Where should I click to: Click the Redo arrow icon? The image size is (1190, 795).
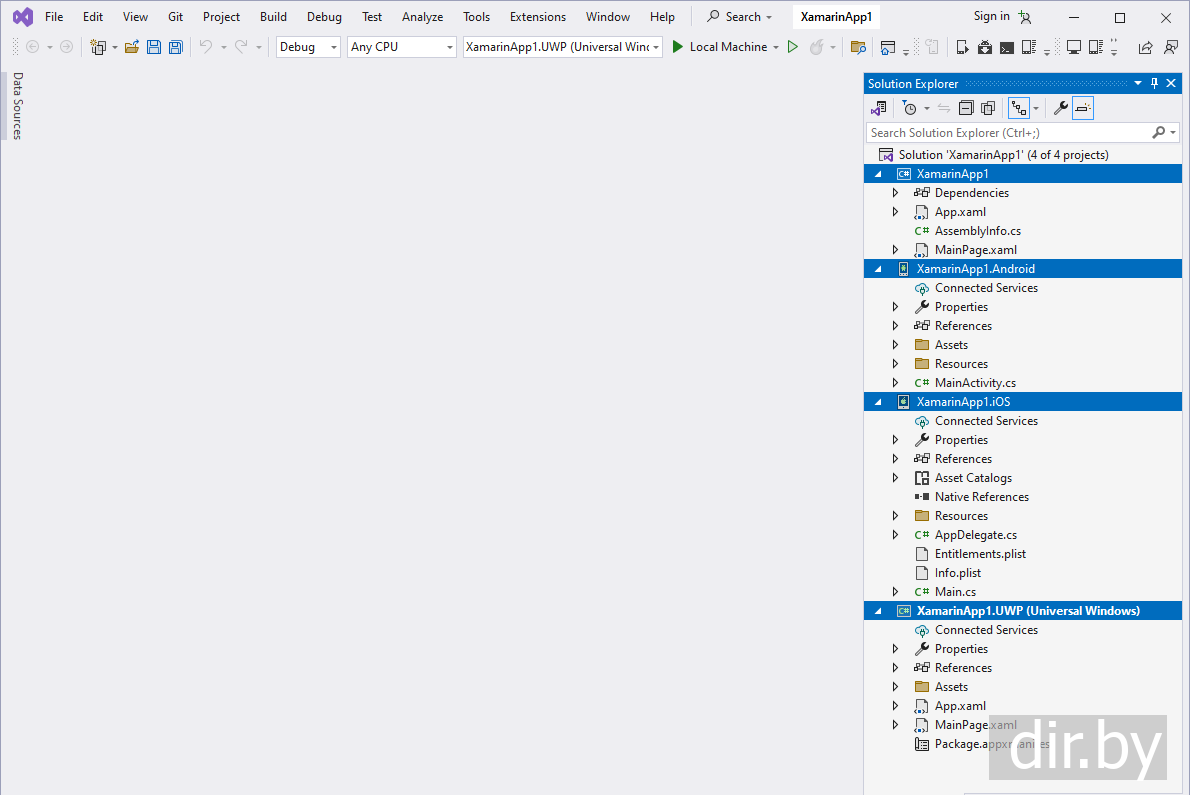click(241, 47)
